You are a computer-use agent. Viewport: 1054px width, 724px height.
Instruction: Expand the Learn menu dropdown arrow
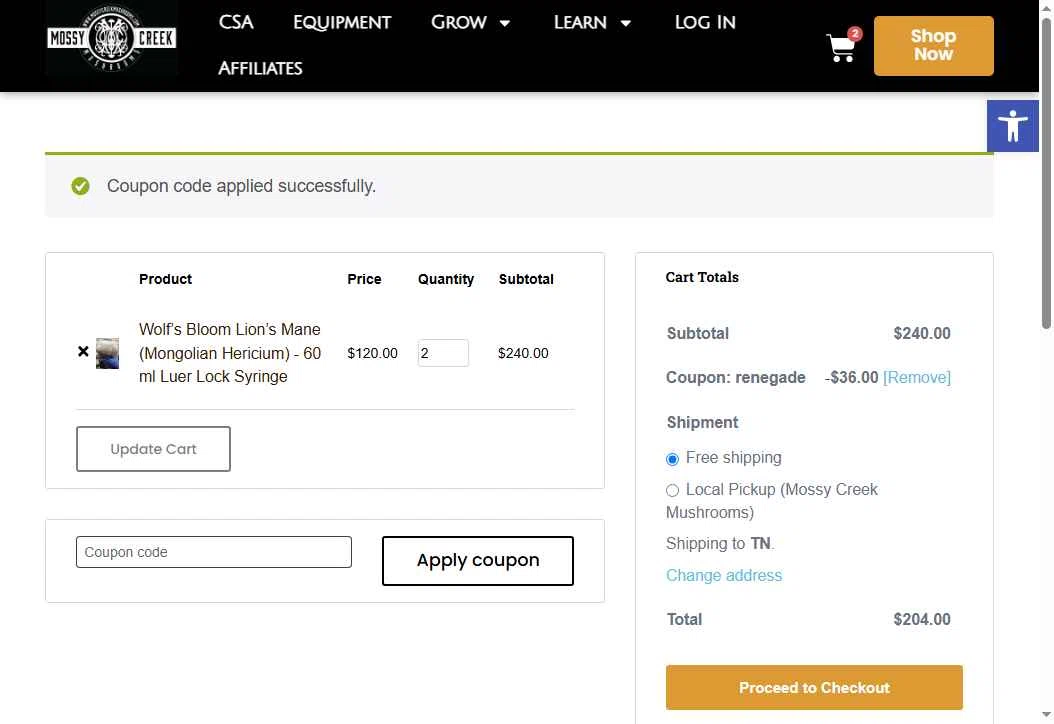tap(626, 24)
